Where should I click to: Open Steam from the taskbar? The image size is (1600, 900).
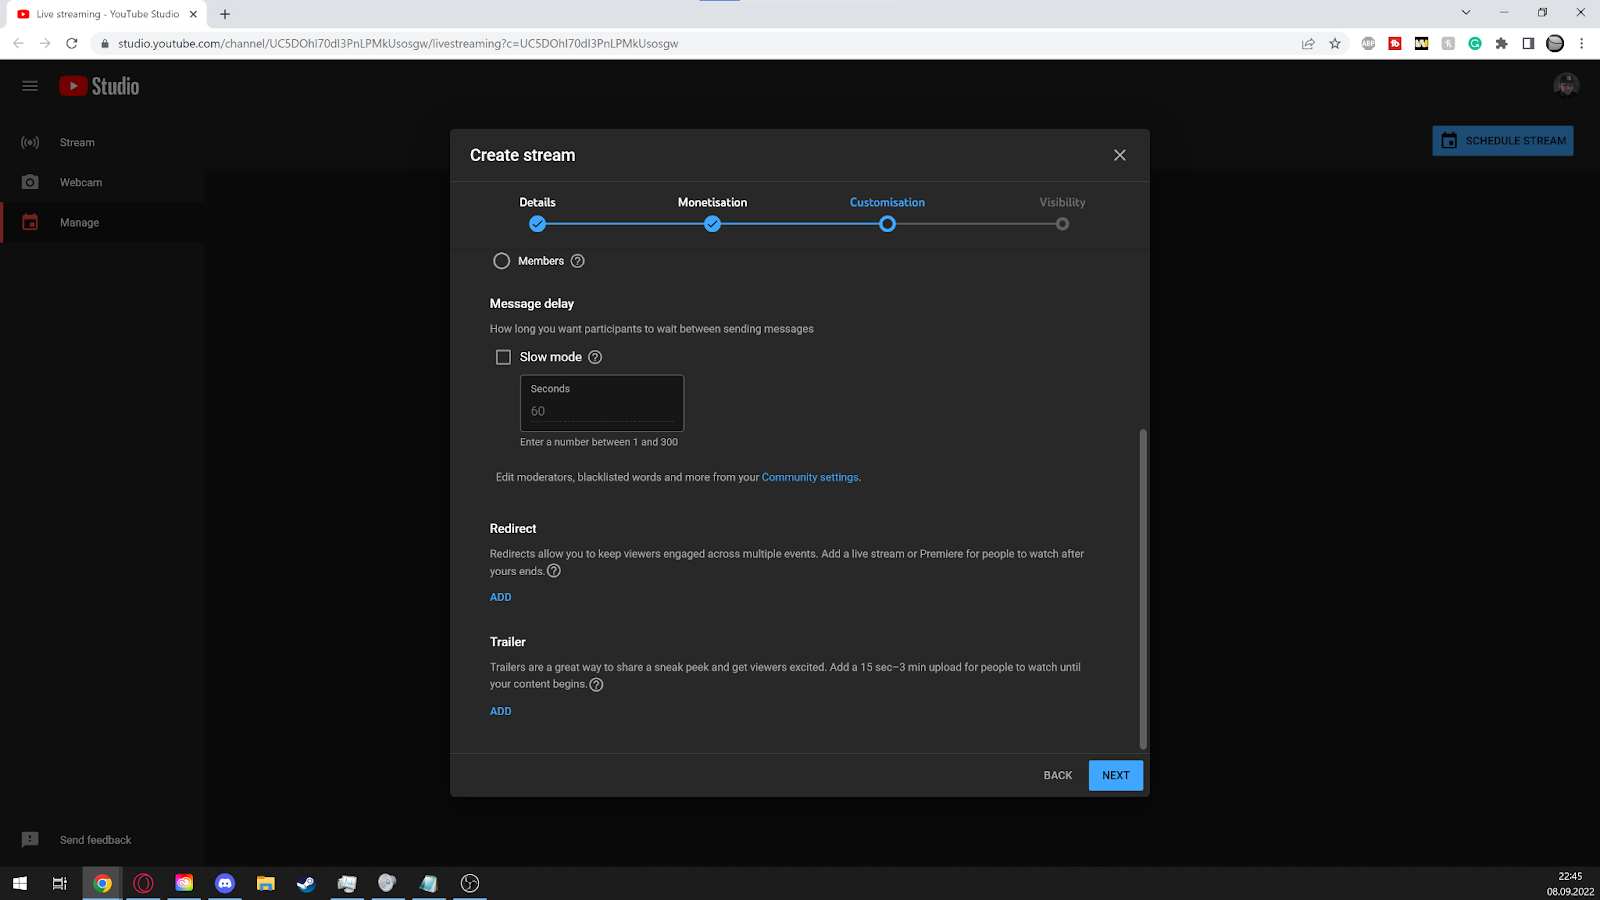click(x=306, y=883)
